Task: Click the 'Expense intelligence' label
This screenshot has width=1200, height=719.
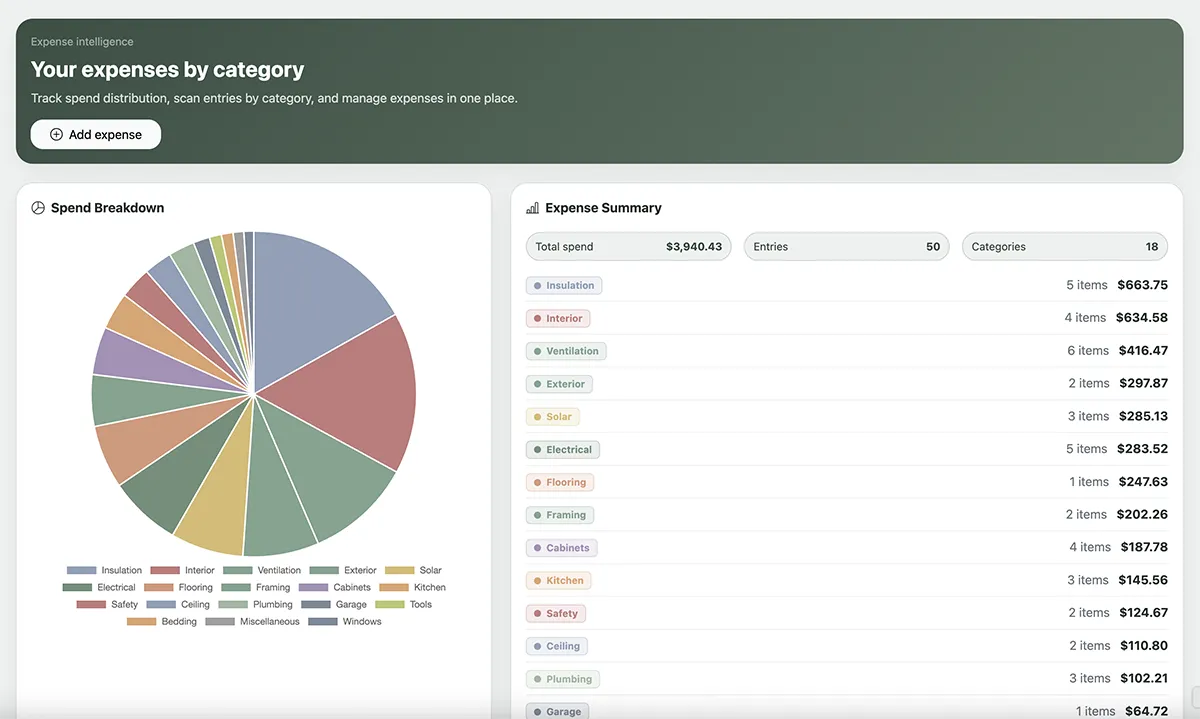Action: click(82, 42)
